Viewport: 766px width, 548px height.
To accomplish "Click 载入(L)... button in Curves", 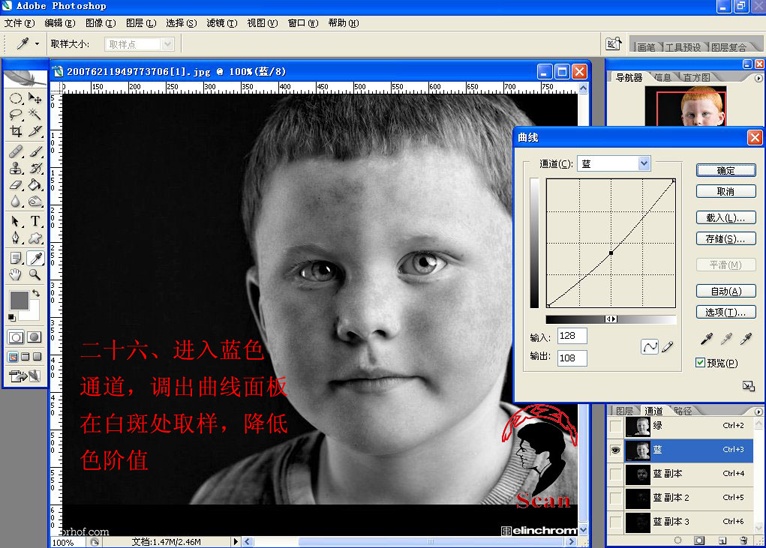I will click(726, 217).
